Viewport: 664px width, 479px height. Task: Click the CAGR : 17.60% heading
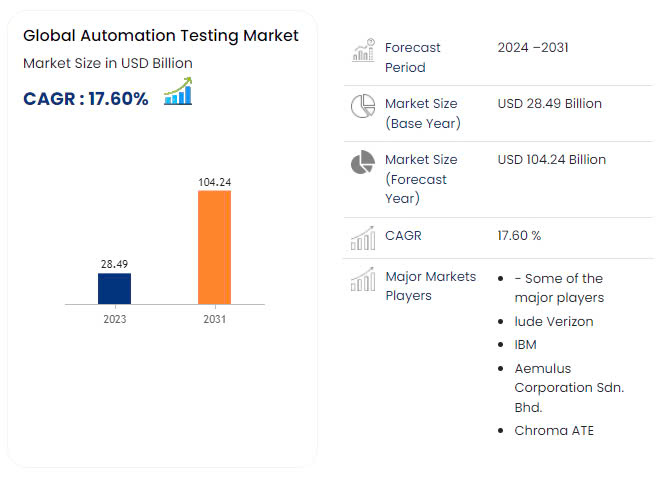coord(86,98)
